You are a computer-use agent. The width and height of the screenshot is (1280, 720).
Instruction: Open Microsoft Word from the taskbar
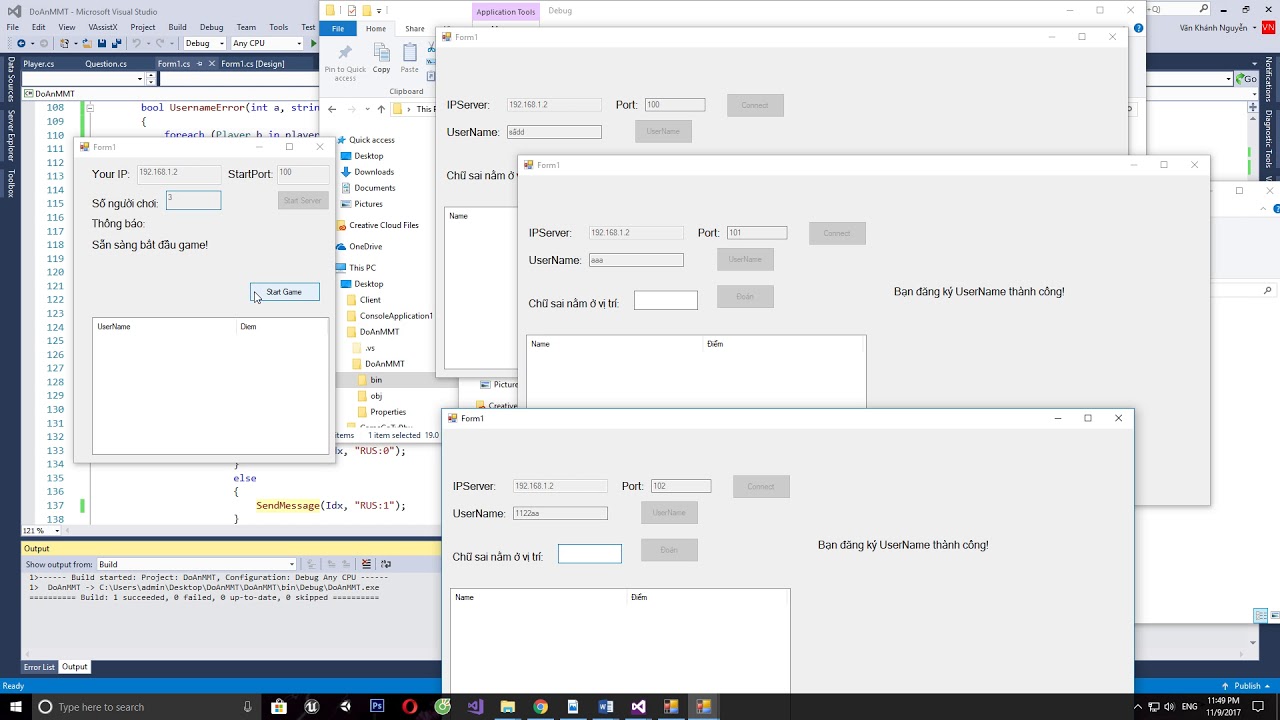(x=605, y=707)
